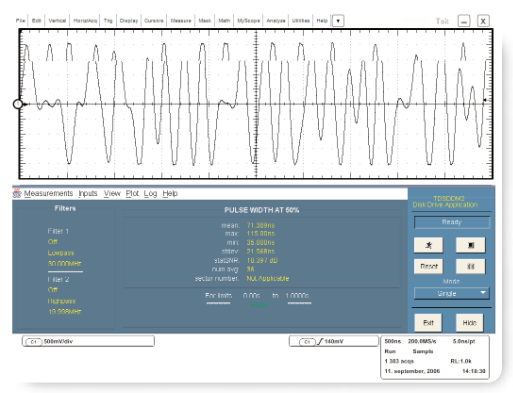
Task: Open the Log menu
Action: pyautogui.click(x=150, y=193)
